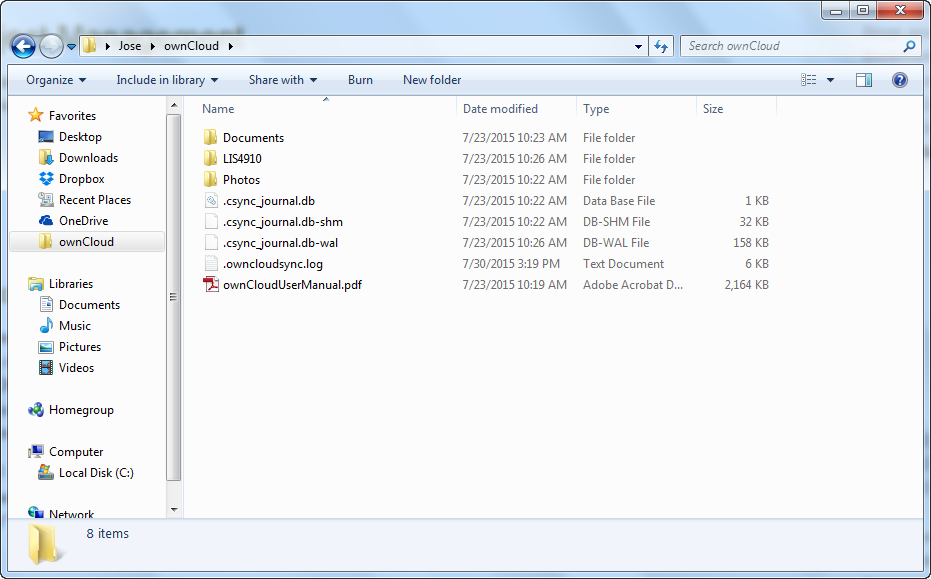Click the navigation pane scrollbar thumb
Image resolution: width=931 pixels, height=579 pixels.
click(x=174, y=297)
